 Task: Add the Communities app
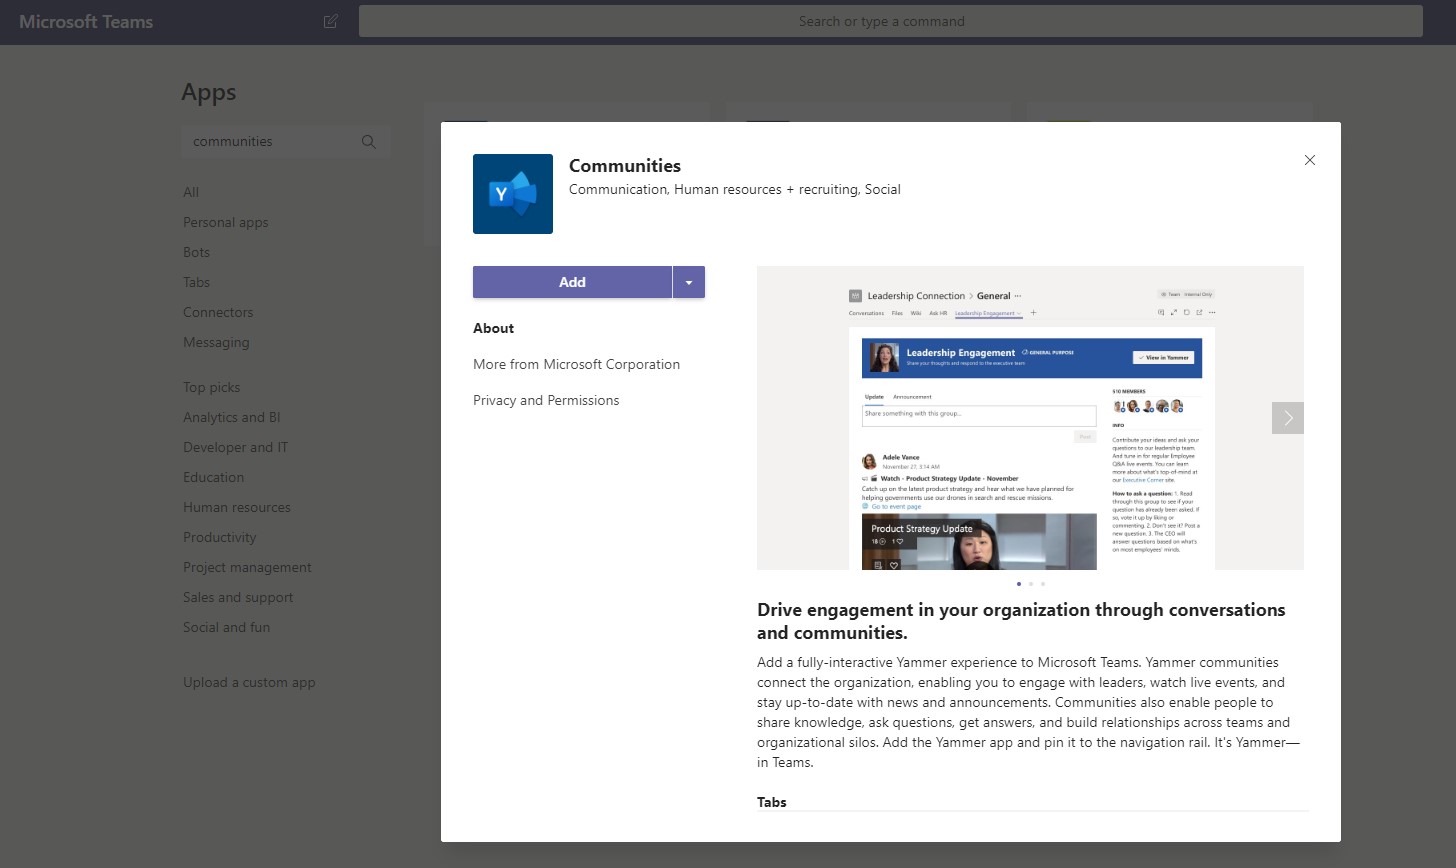[x=572, y=282]
